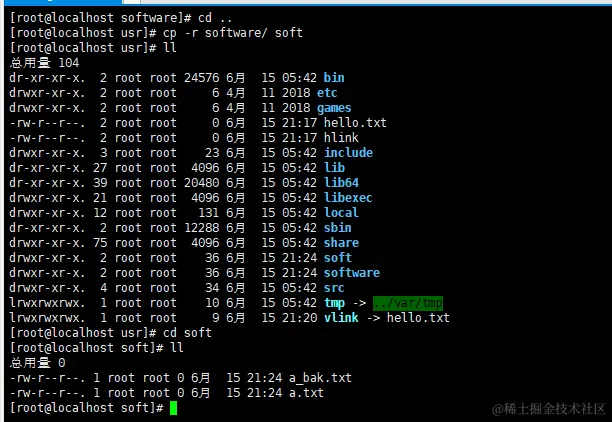Click the libexec directory name
The image size is (612, 422).
coord(348,198)
